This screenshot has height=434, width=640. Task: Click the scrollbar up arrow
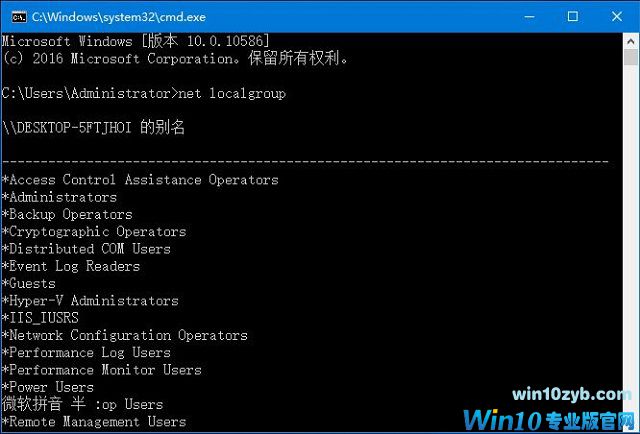631,41
